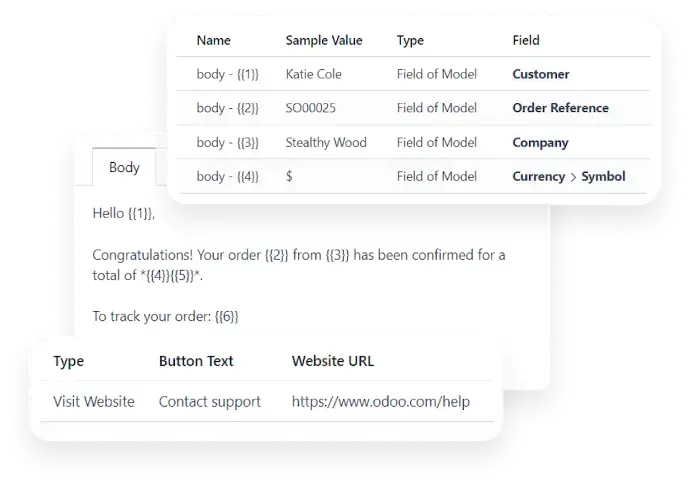The width and height of the screenshot is (690, 485).
Task: Open the Company field selector
Action: click(540, 142)
